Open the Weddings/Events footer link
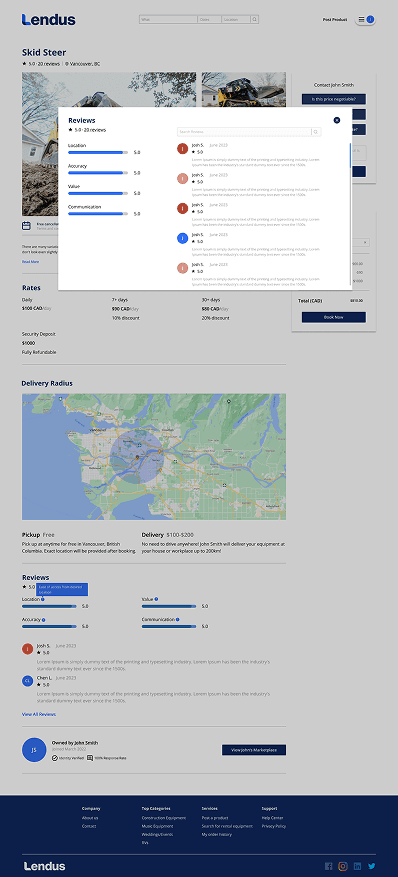Viewport: 398px width, 877px height. (157, 834)
